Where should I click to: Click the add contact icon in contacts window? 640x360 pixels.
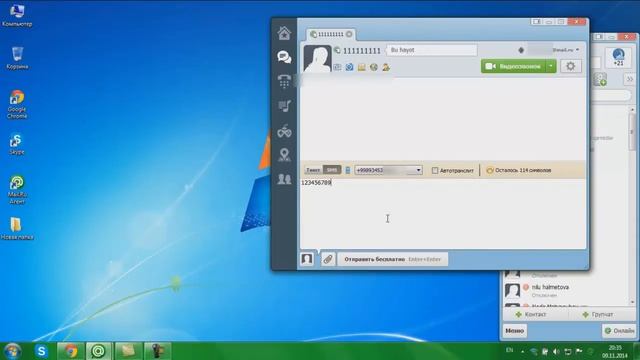pyautogui.click(x=600, y=79)
